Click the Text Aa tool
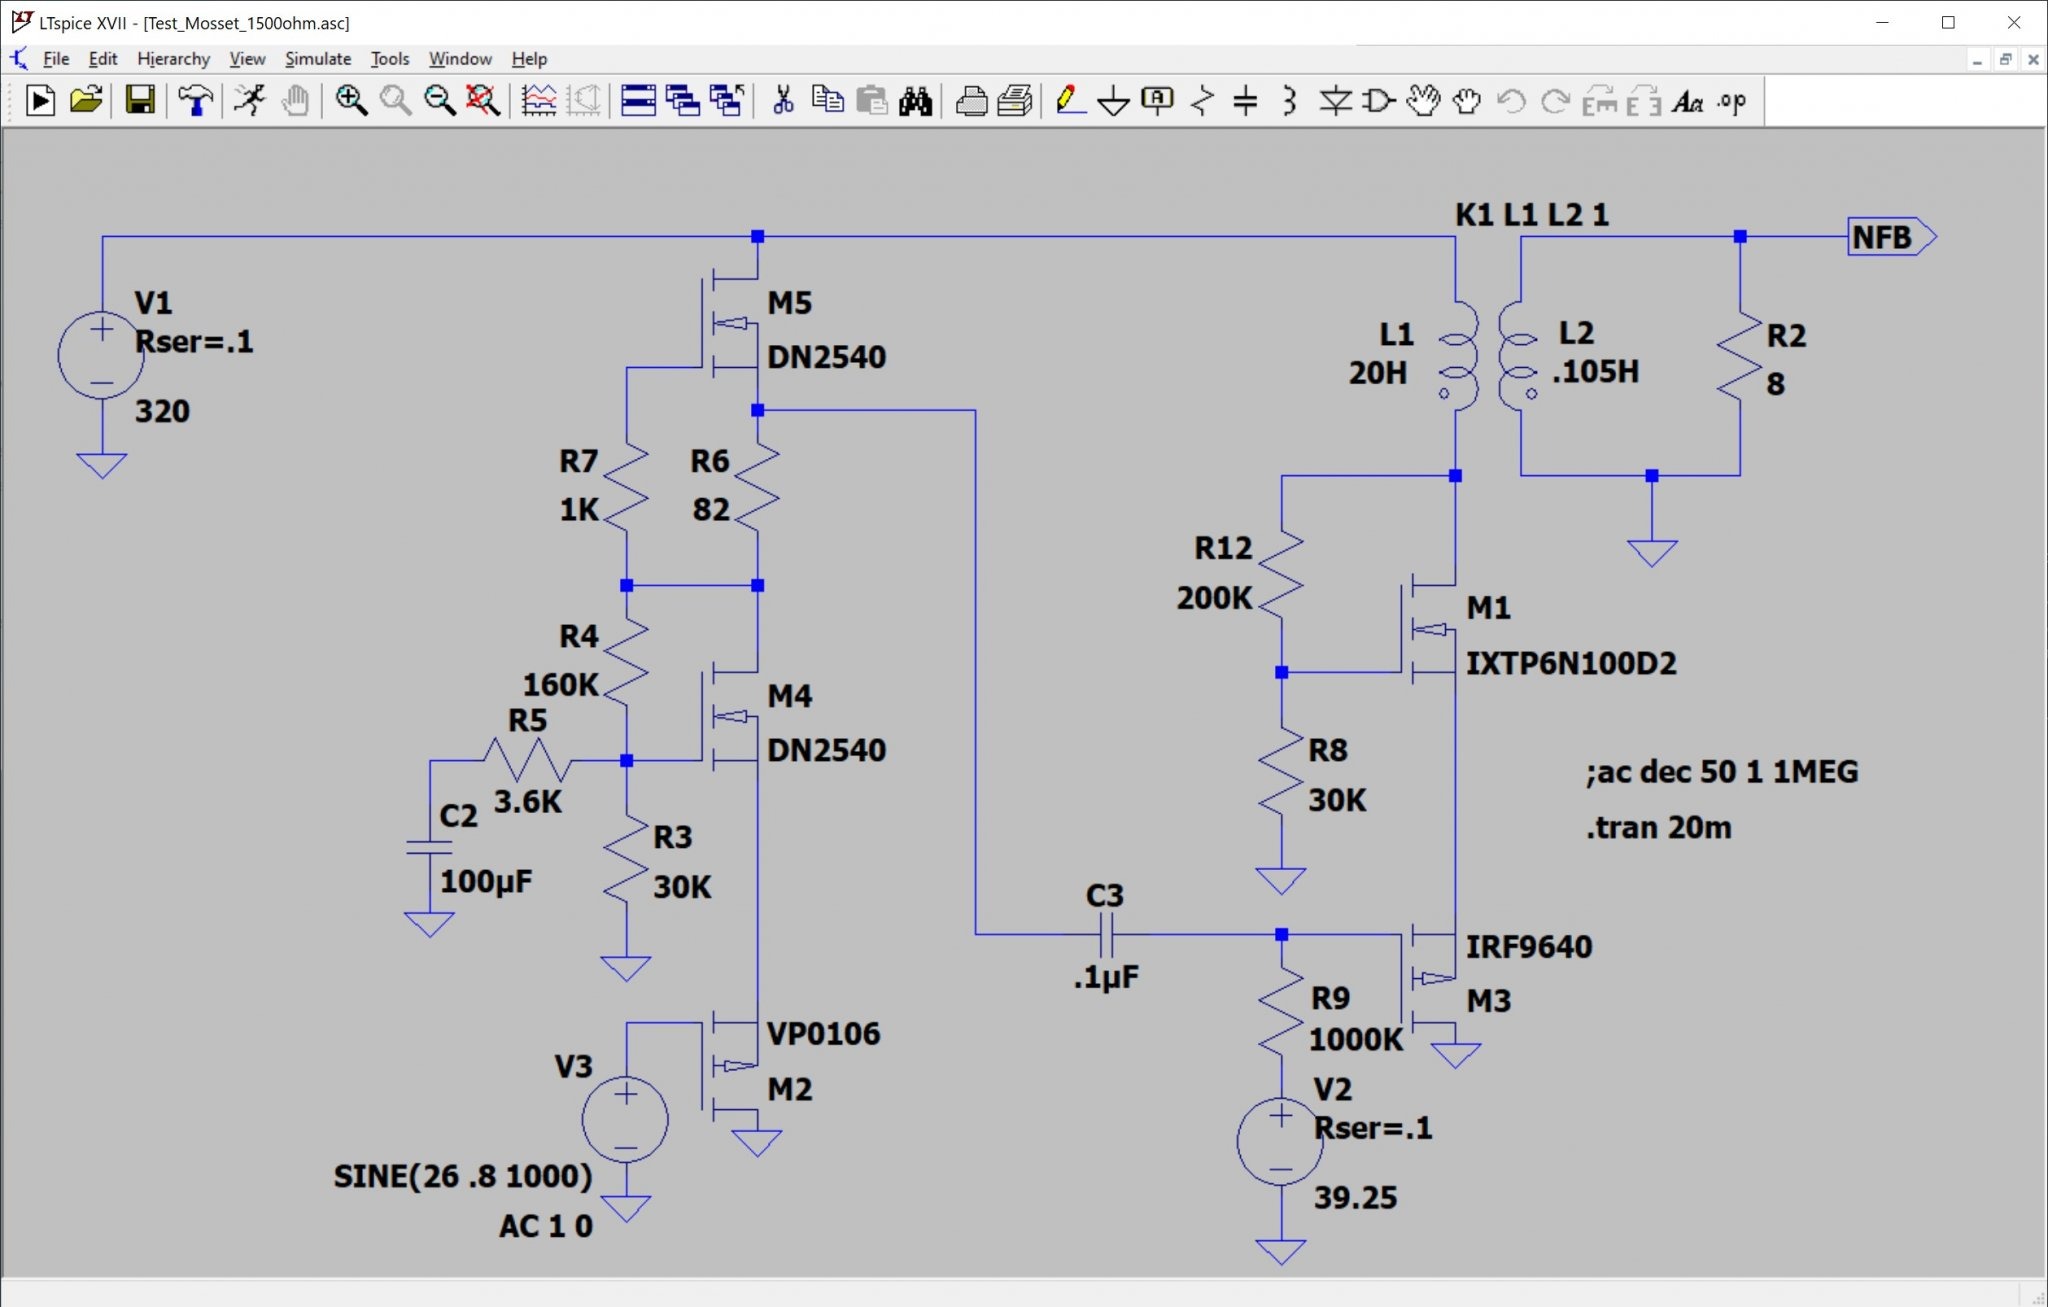Image resolution: width=2048 pixels, height=1307 pixels. [1688, 101]
